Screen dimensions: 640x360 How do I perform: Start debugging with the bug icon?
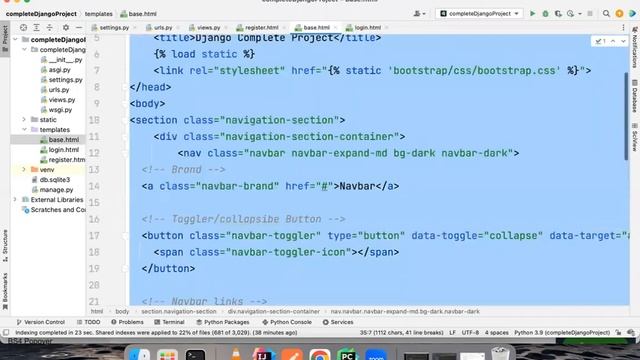pyautogui.click(x=545, y=13)
